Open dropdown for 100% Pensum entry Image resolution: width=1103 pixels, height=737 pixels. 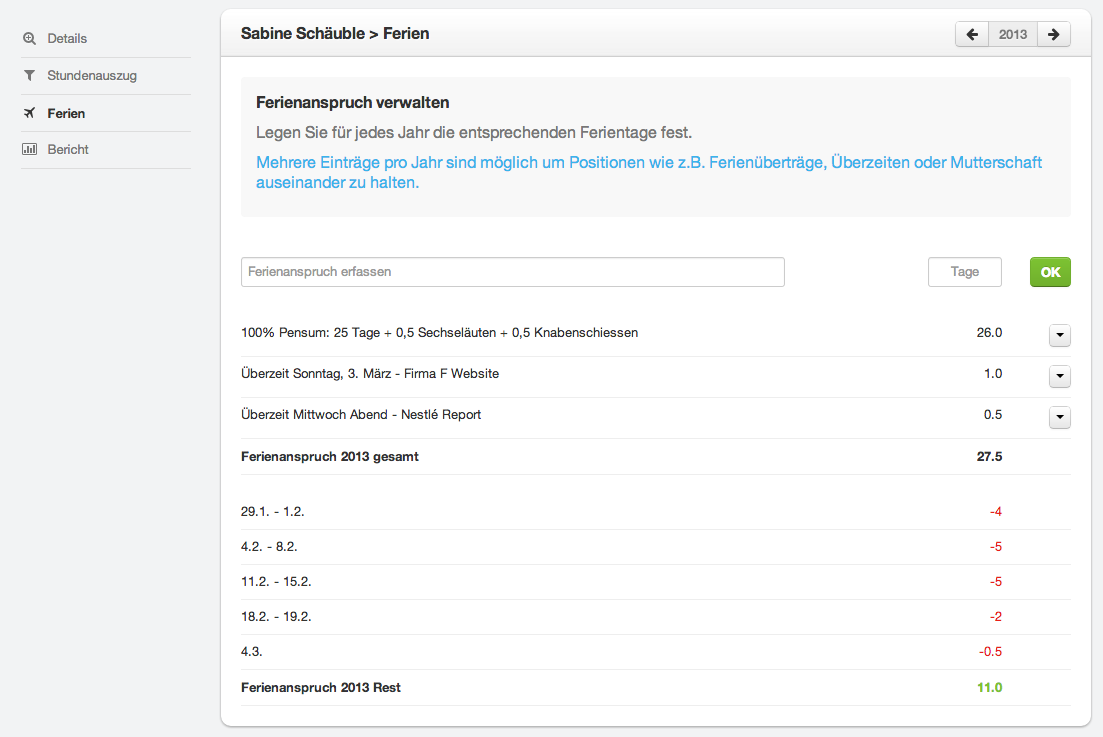(x=1059, y=335)
